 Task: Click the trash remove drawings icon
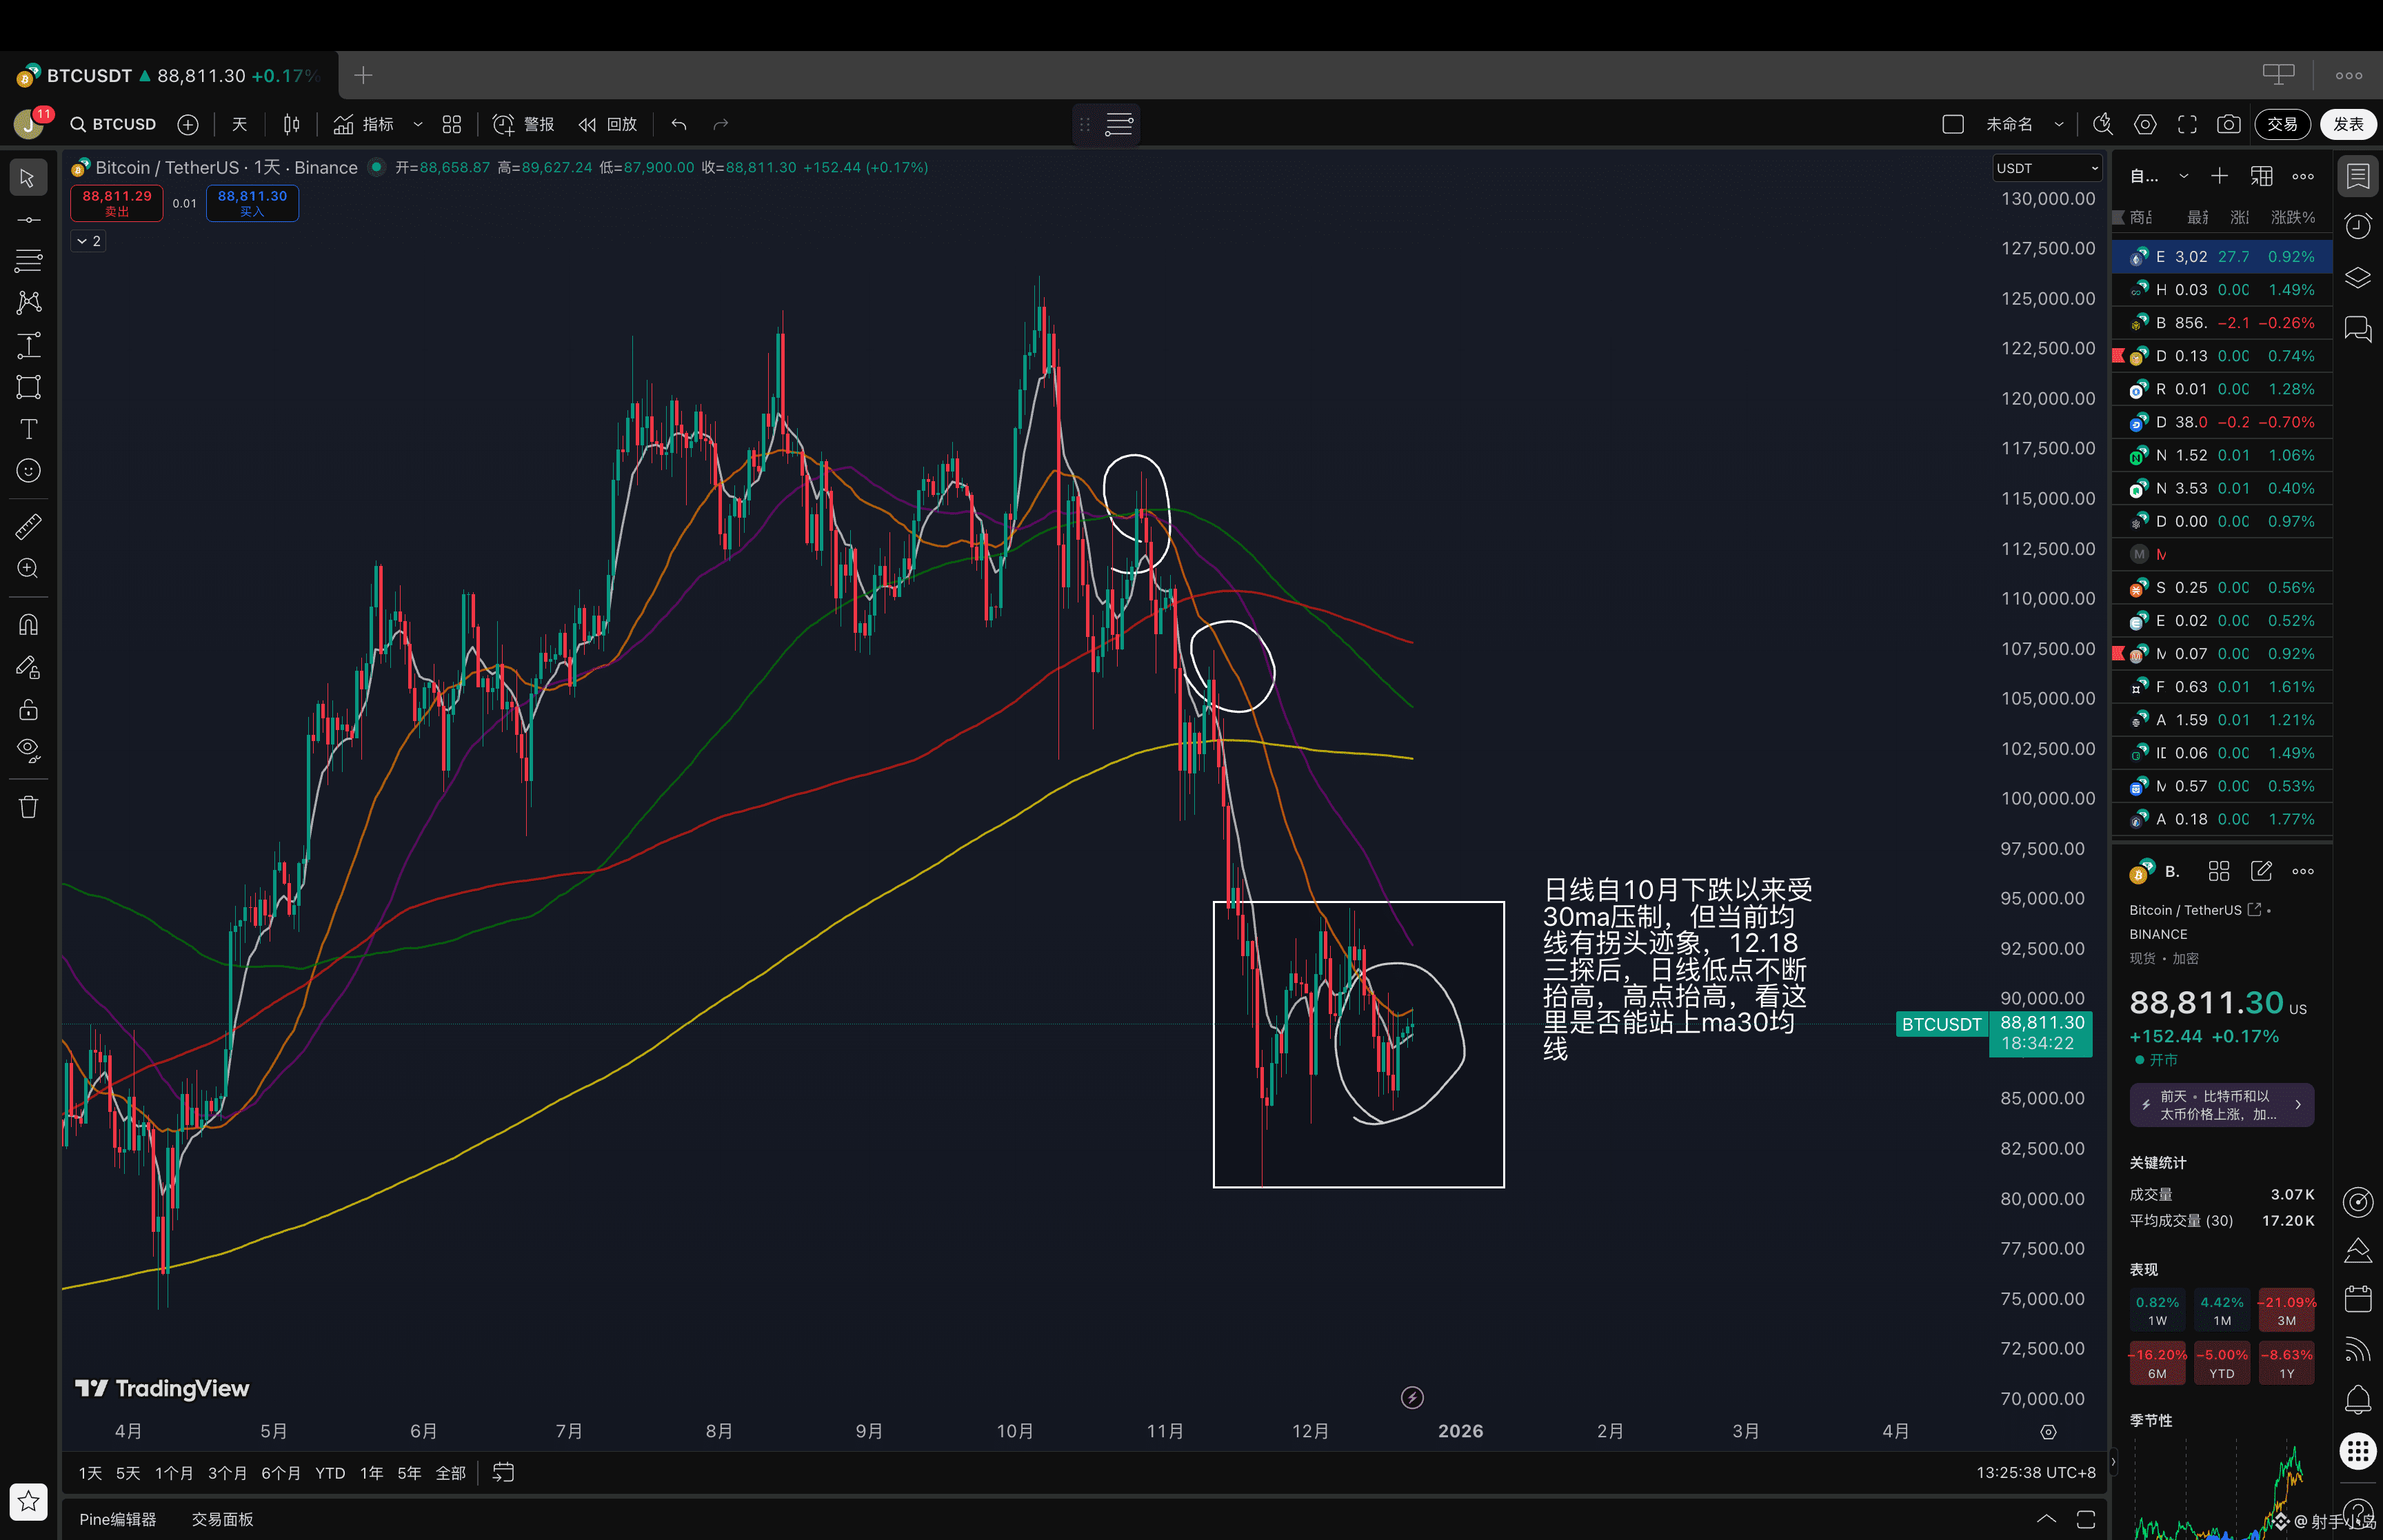[28, 807]
